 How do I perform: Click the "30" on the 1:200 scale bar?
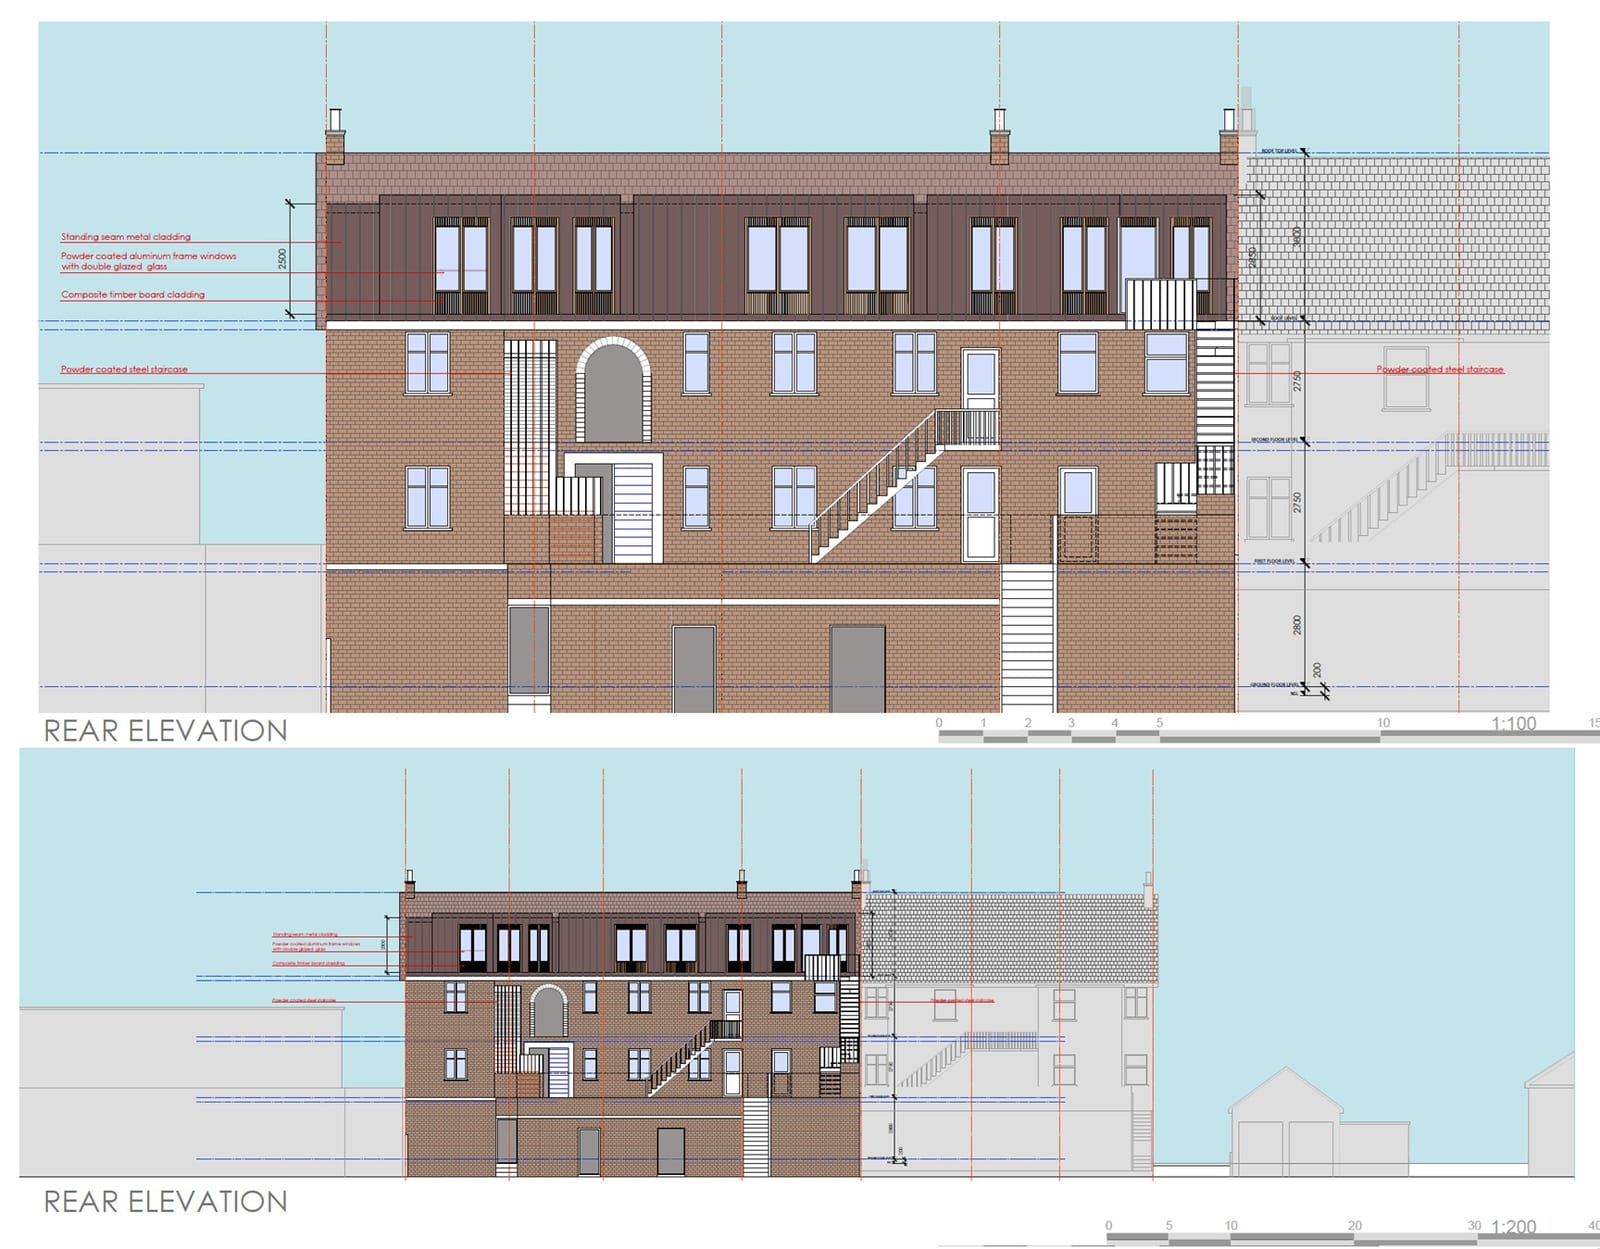click(x=1474, y=1225)
